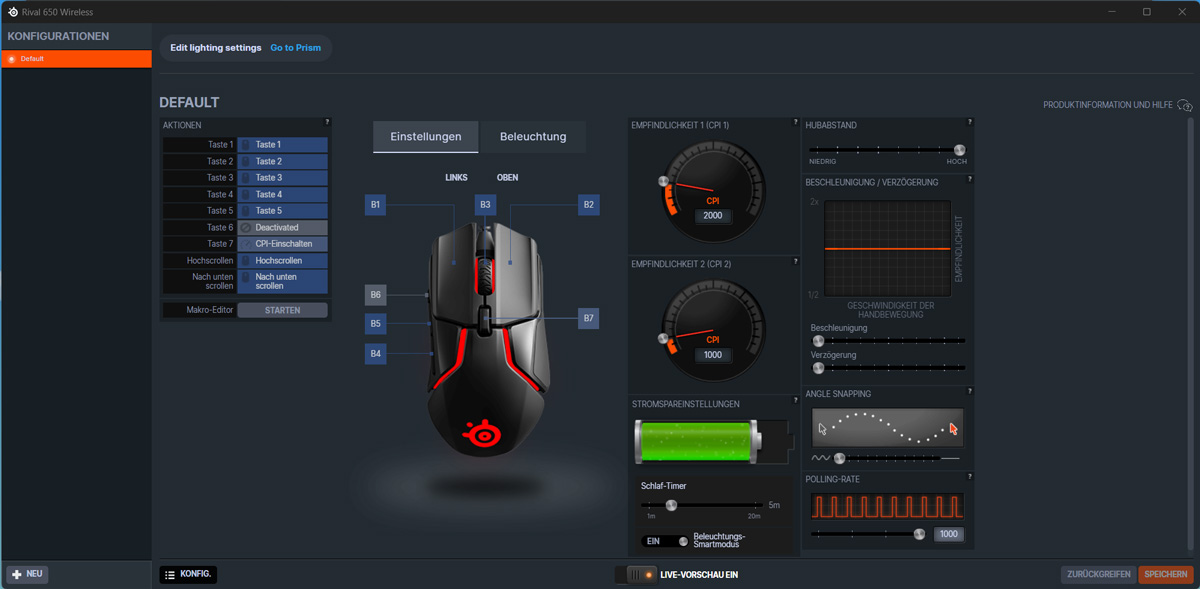
Task: Click the CPI 2 value field 1000
Action: [x=713, y=355]
